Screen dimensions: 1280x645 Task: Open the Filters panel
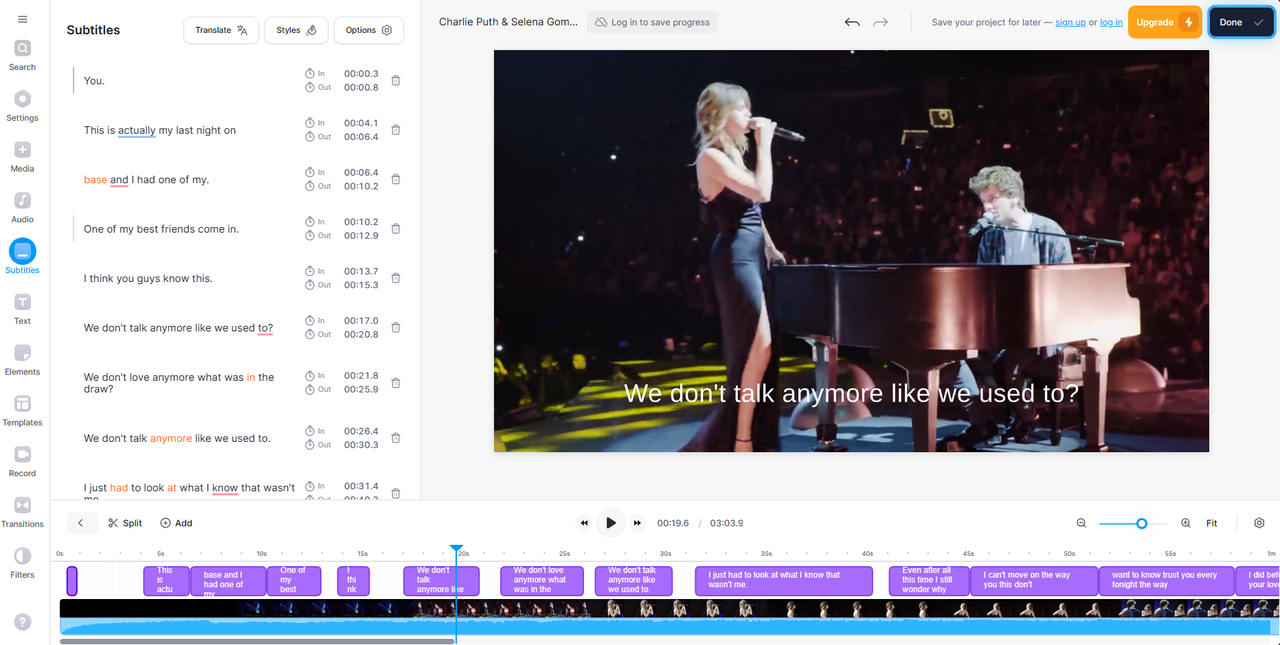tap(22, 563)
